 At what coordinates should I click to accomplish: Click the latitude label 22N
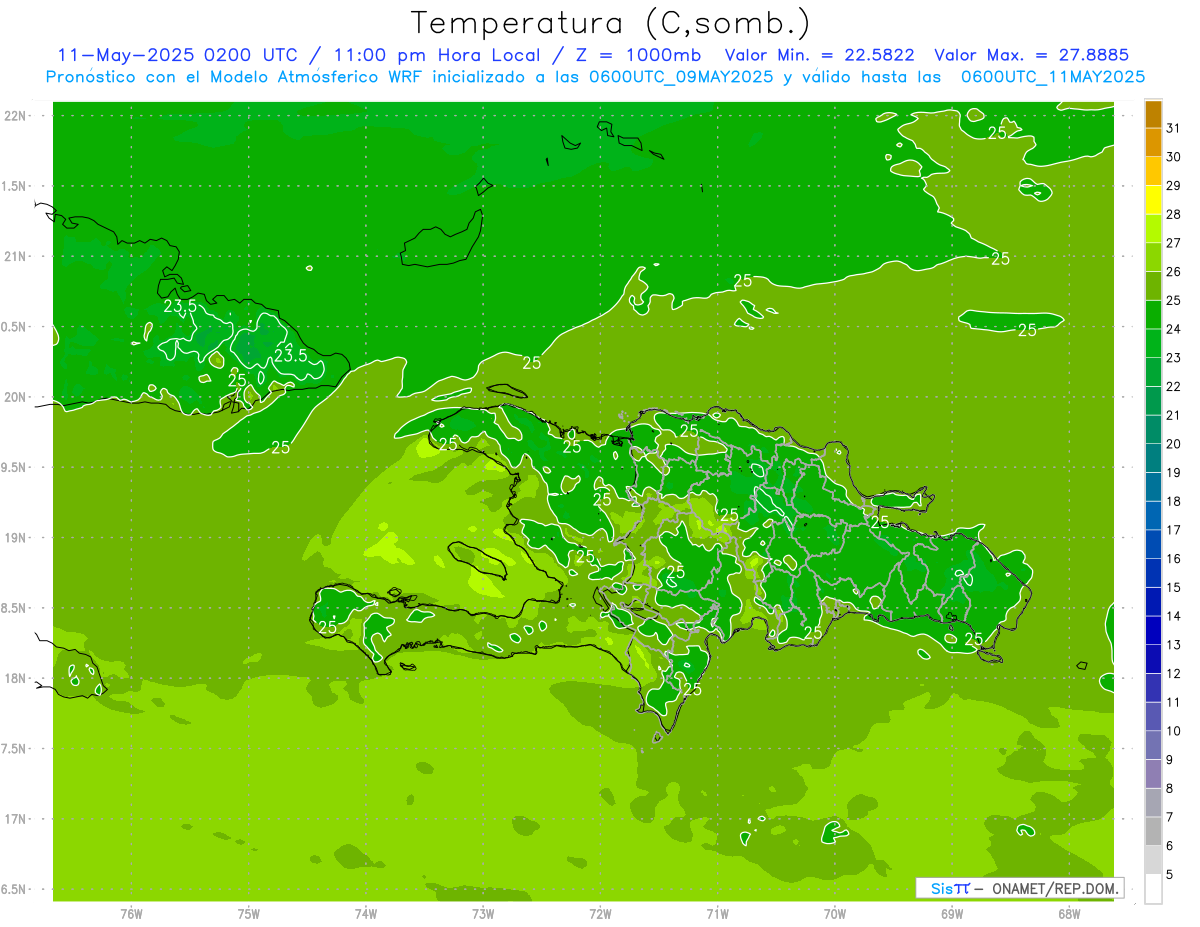[15, 115]
